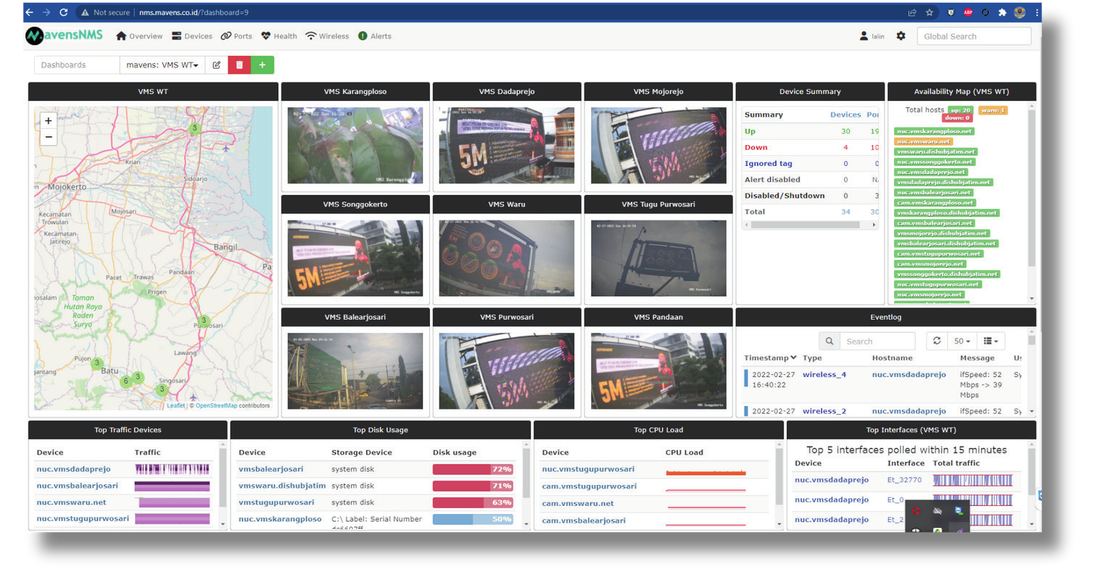The height and width of the screenshot is (572, 1100).
Task: Click the green add dashboard plus button
Action: [262, 65]
